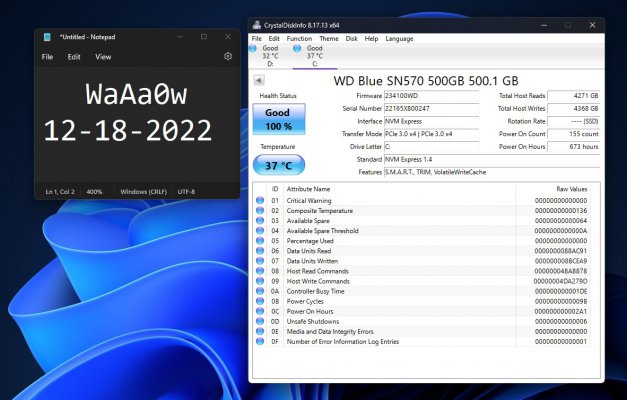Viewport: 627px width, 400px height.
Task: Click the status orb for Critical Warning
Action: coord(260,200)
